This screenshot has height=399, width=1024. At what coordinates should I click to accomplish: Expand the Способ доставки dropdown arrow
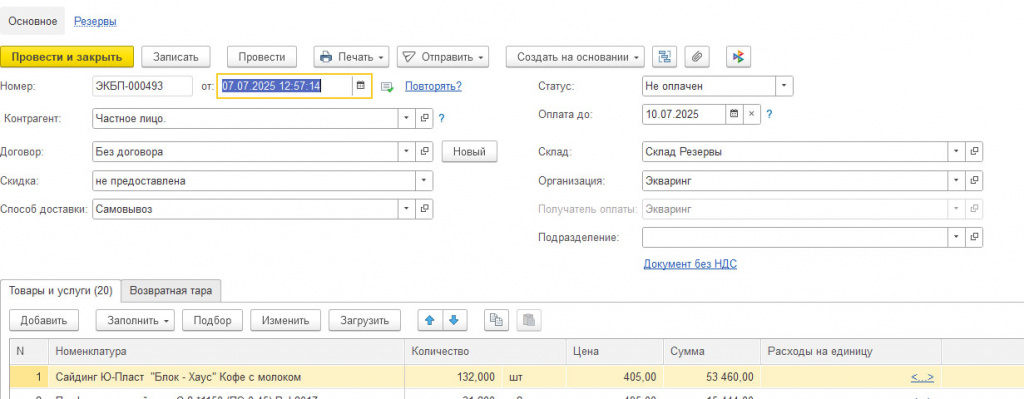pyautogui.click(x=407, y=209)
